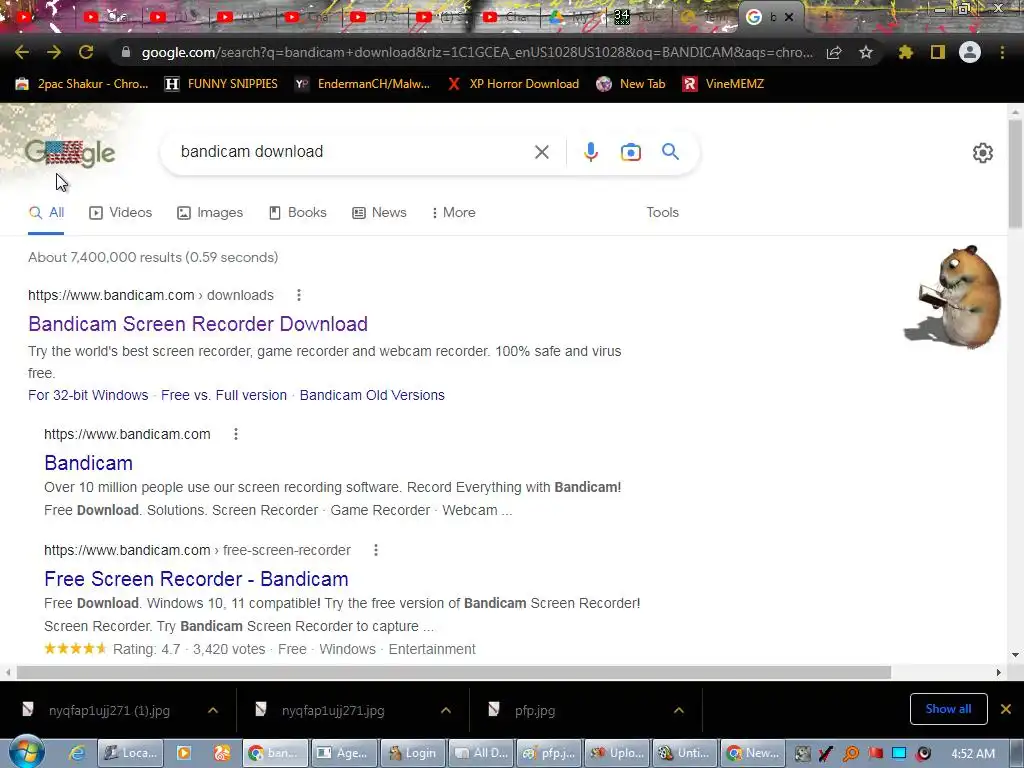Expand options for nyqfap1ujj271.jpg download
Screen dimensions: 1024x768
[x=446, y=711]
